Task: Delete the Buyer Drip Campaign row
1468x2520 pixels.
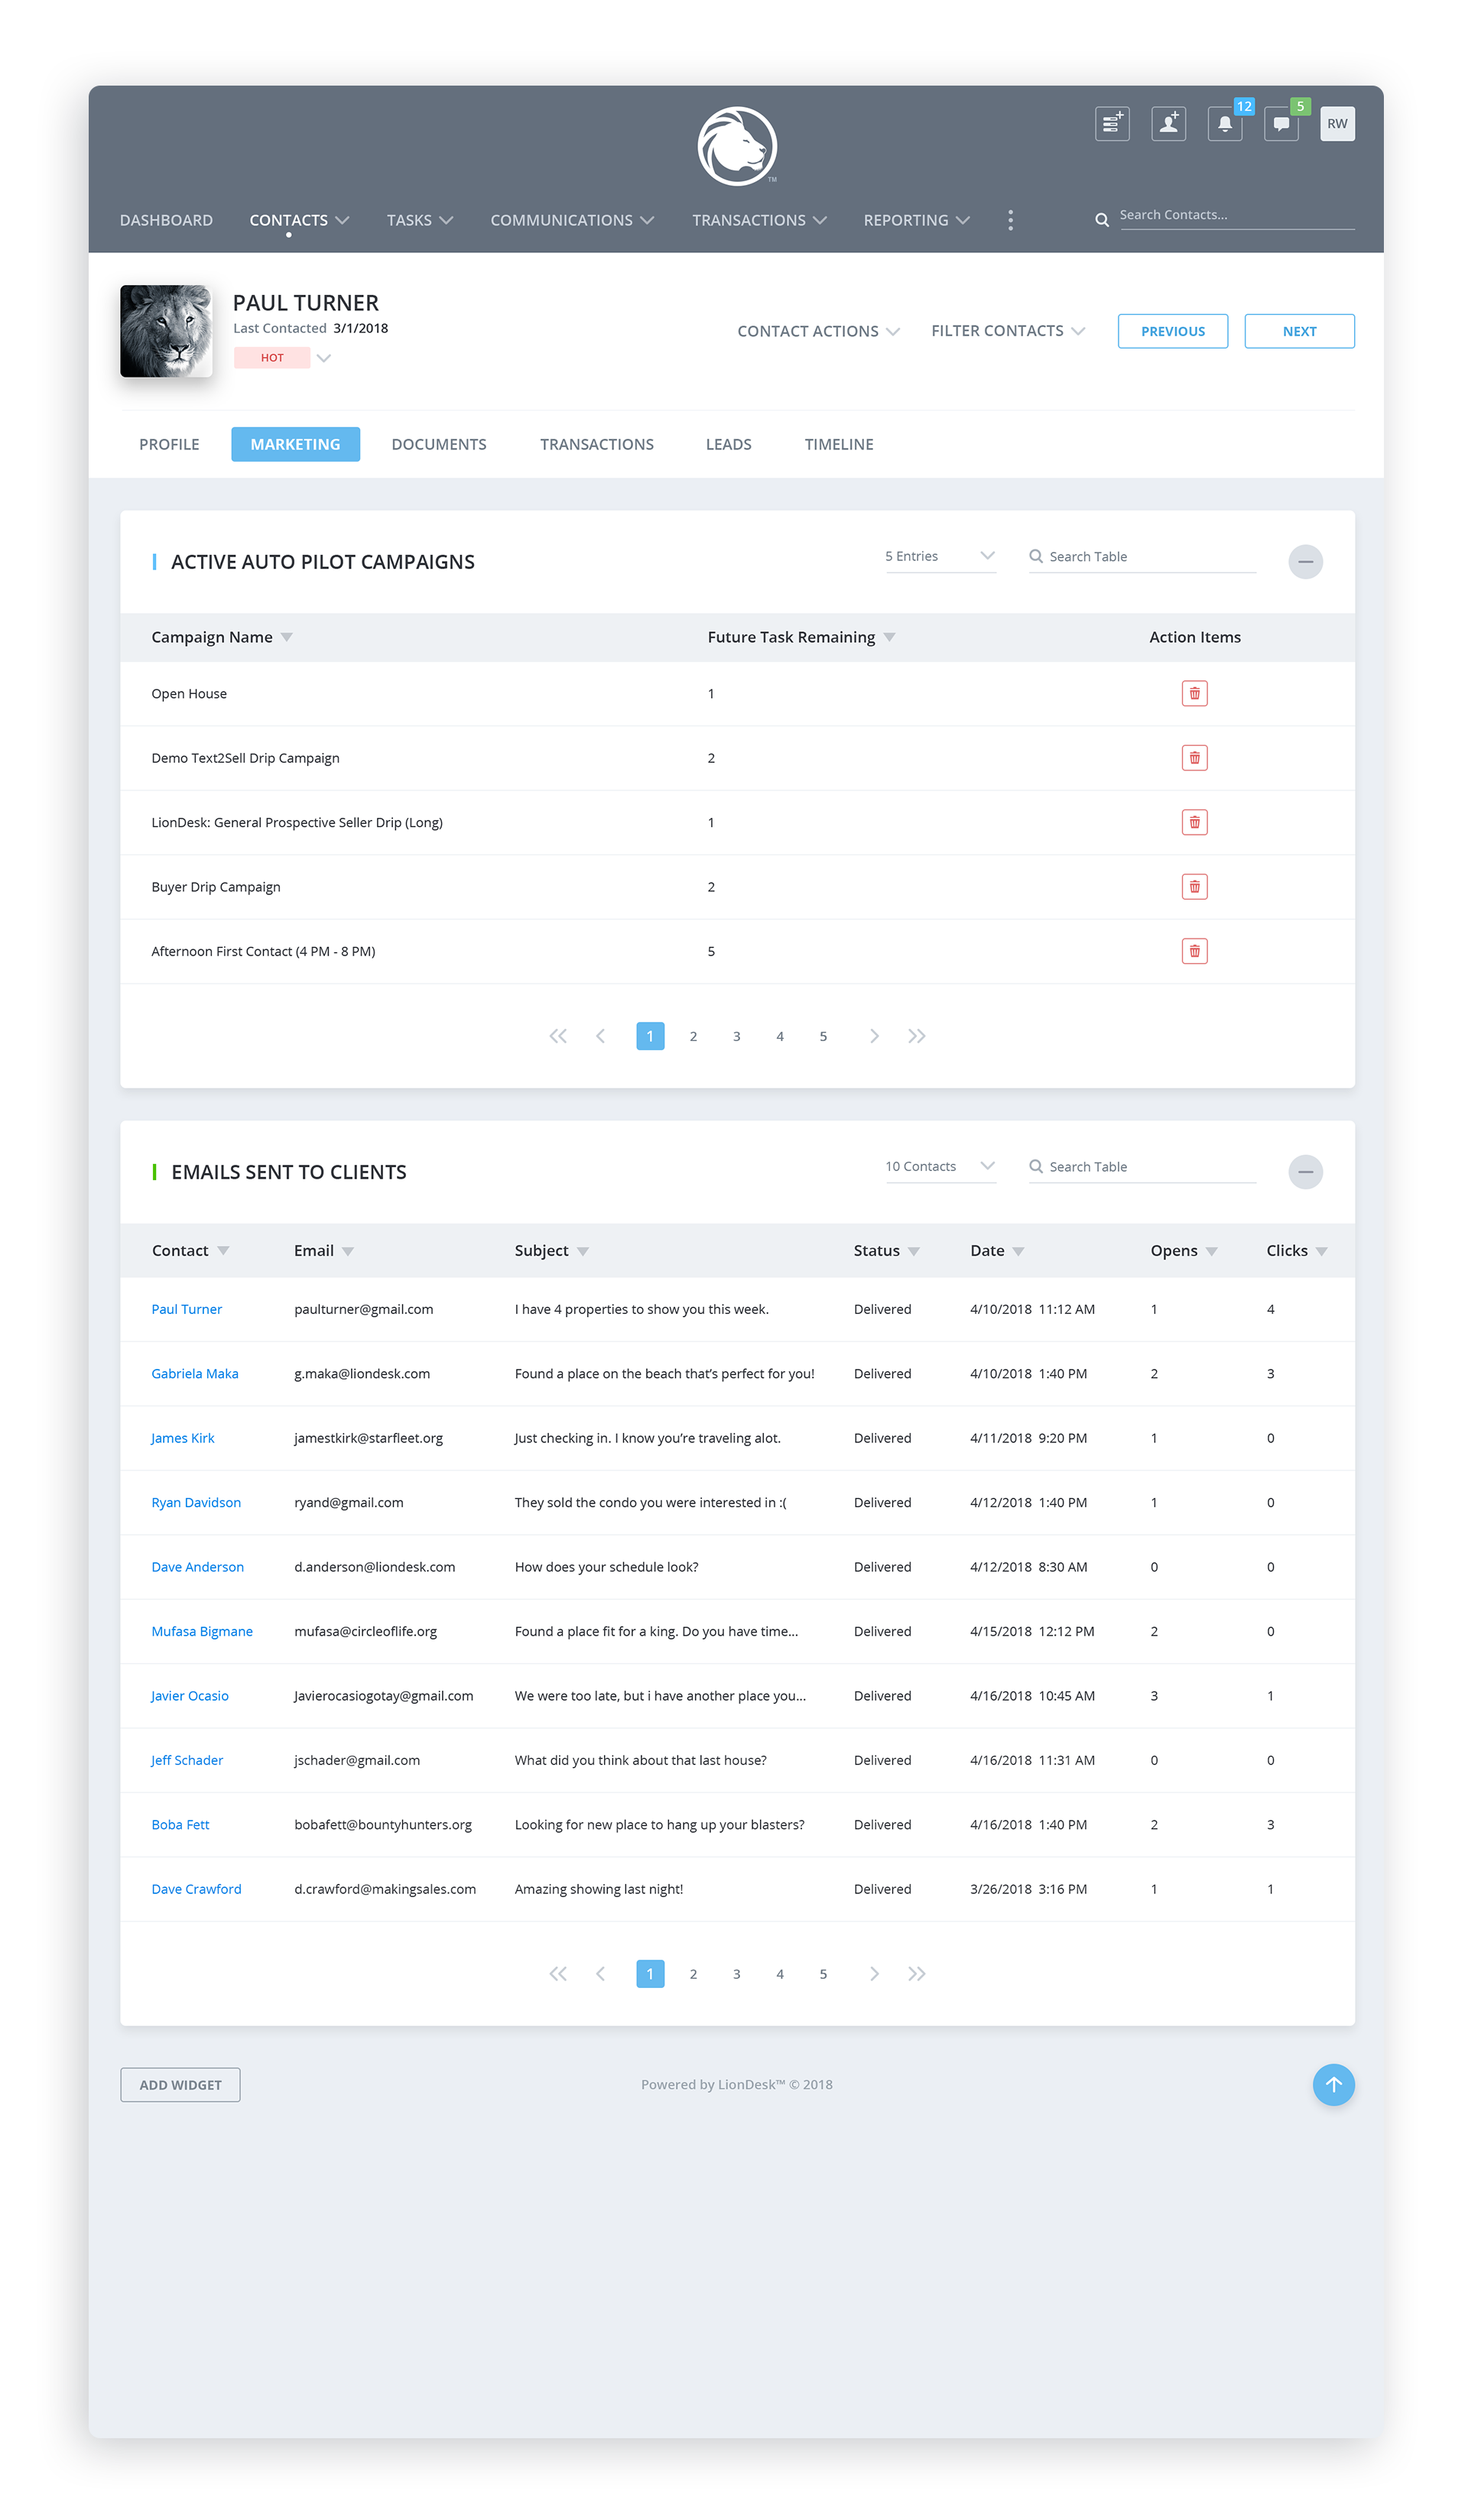Action: (1194, 887)
